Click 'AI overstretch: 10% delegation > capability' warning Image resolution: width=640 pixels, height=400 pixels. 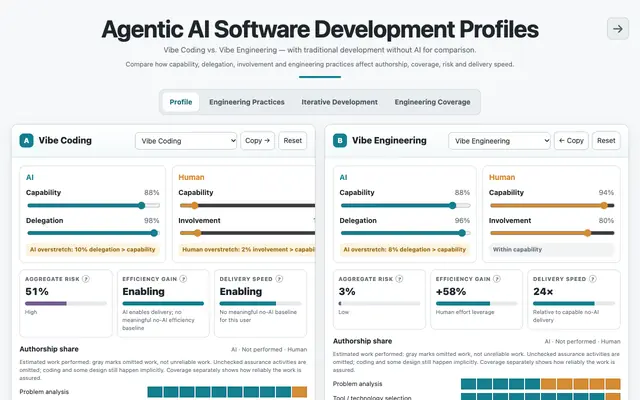(x=93, y=249)
